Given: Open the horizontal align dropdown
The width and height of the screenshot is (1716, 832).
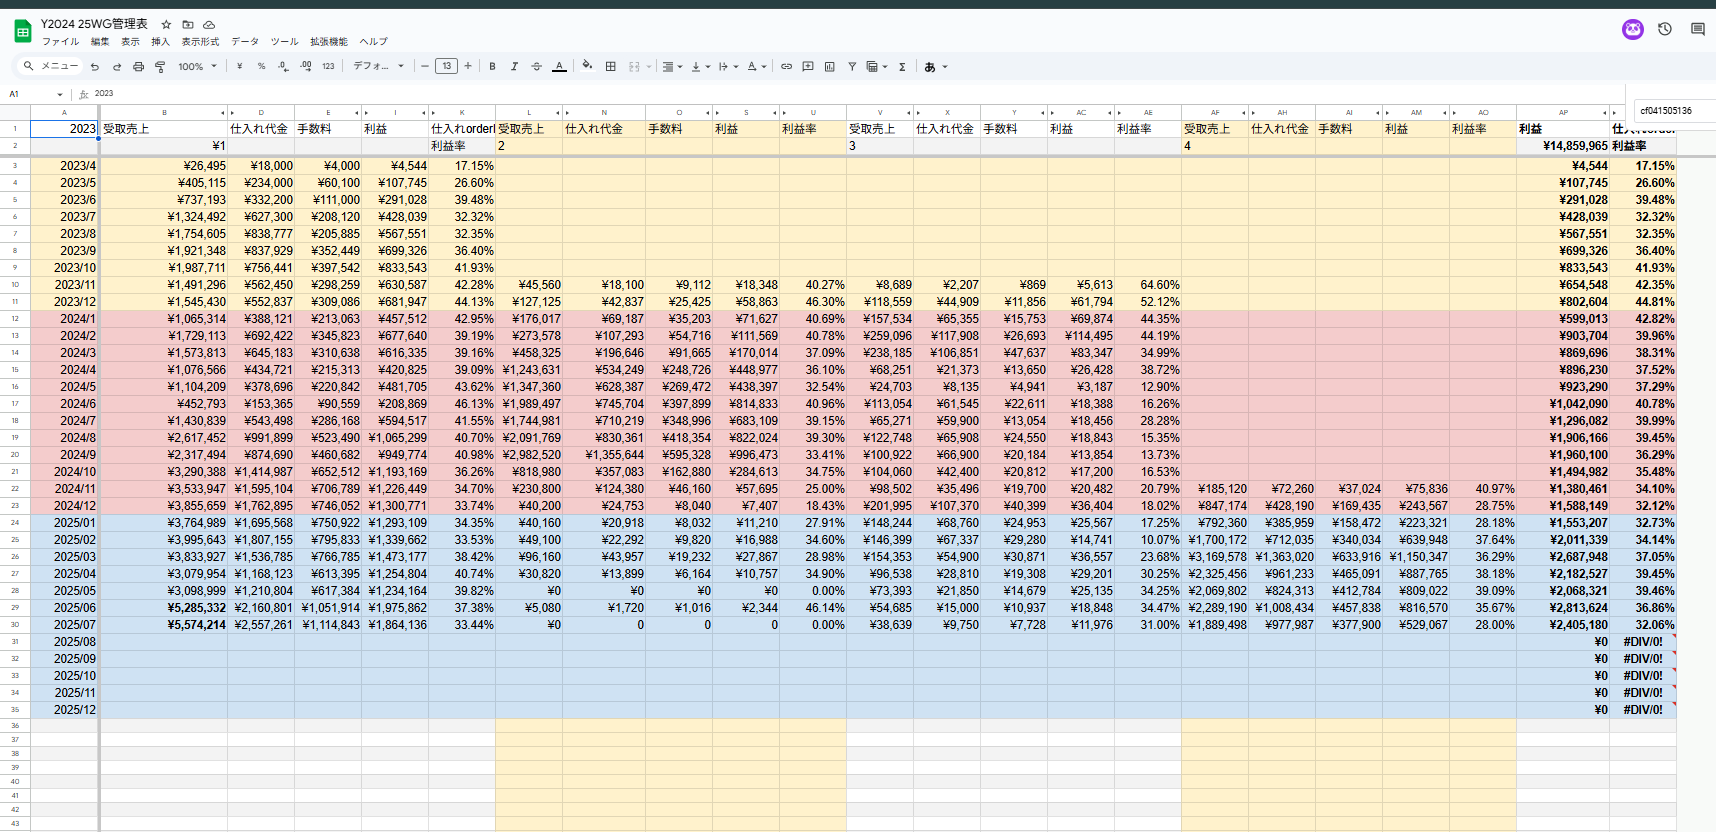Looking at the screenshot, I should pyautogui.click(x=672, y=67).
